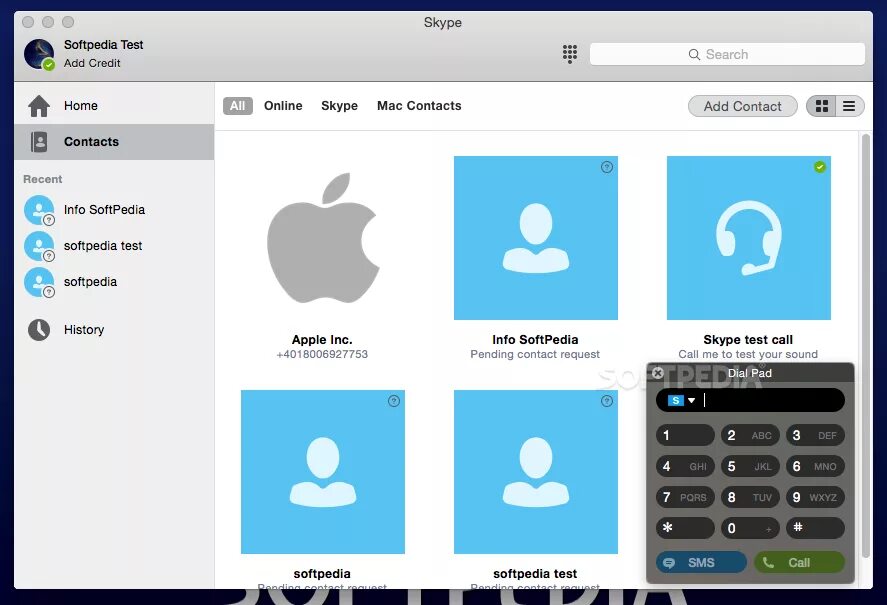Open the dial pad grid icon near search
The width and height of the screenshot is (887, 605).
click(570, 54)
